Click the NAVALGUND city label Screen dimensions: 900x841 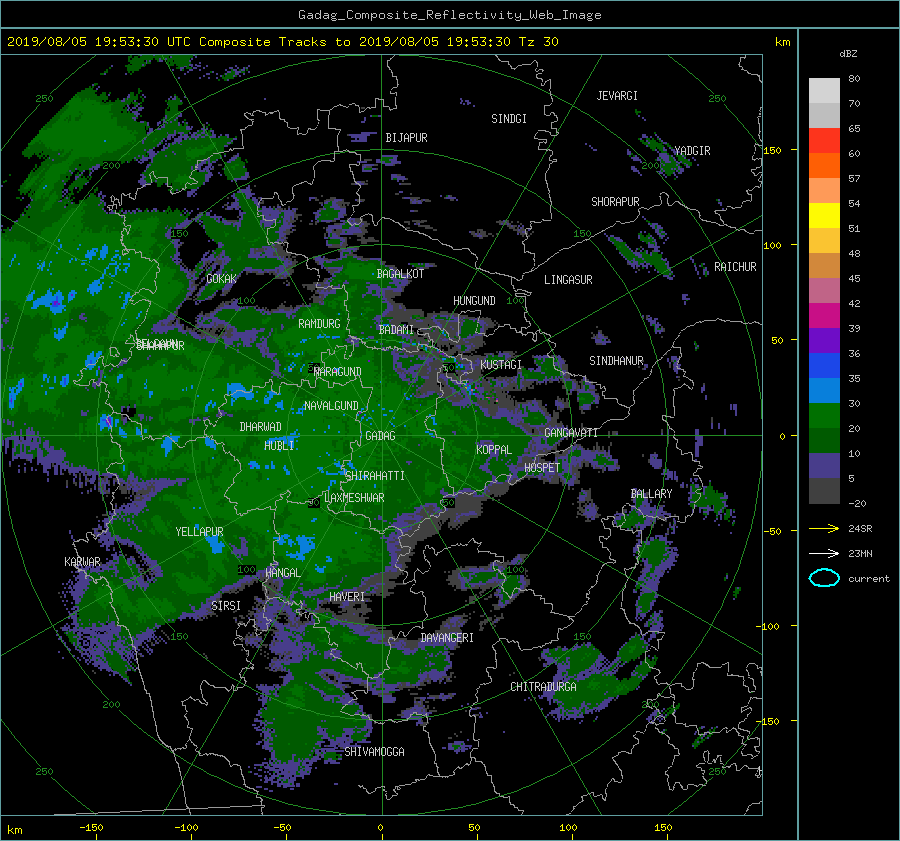pos(331,406)
